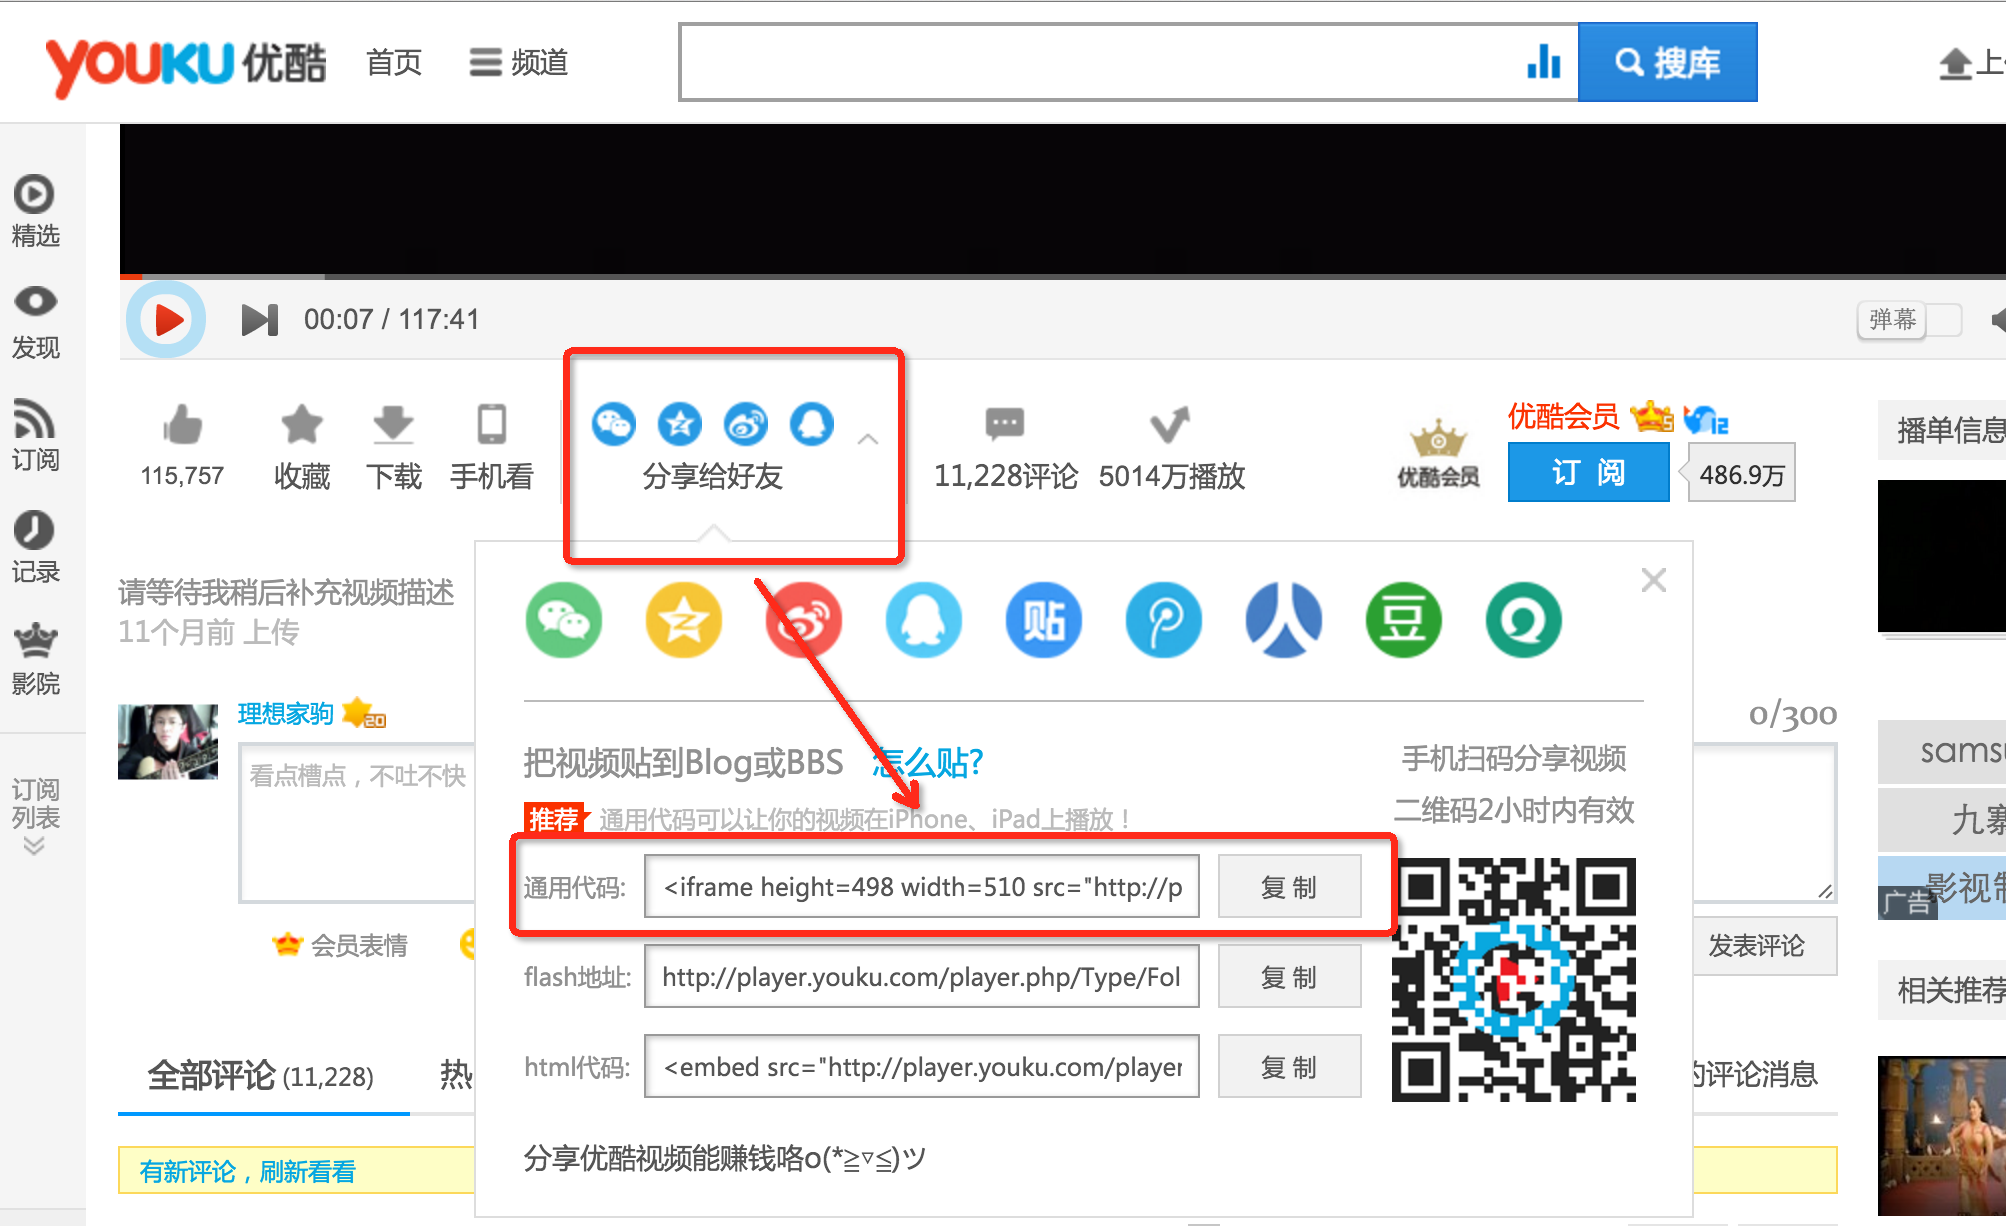The width and height of the screenshot is (2006, 1226).
Task: Share via small Weibo icon in toolbar
Action: [746, 424]
